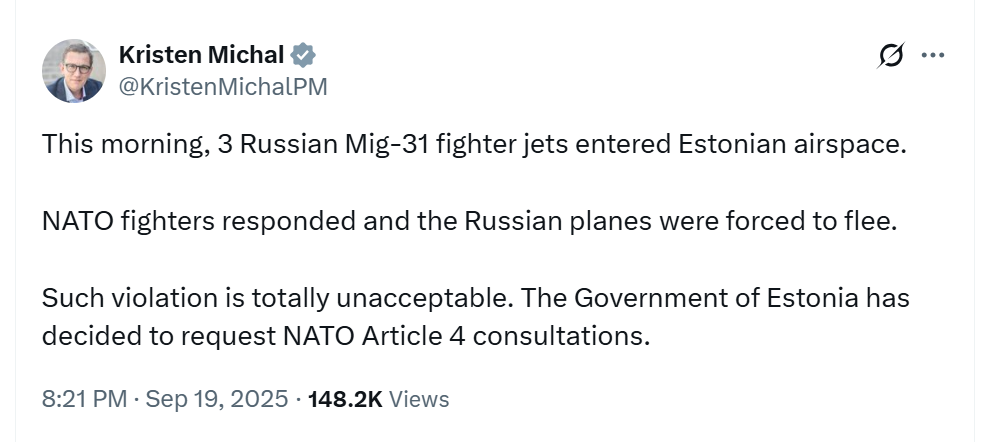Viewport: 1000px width, 442px height.
Task: Click the 8:21 PM timestamp
Action: (84, 399)
